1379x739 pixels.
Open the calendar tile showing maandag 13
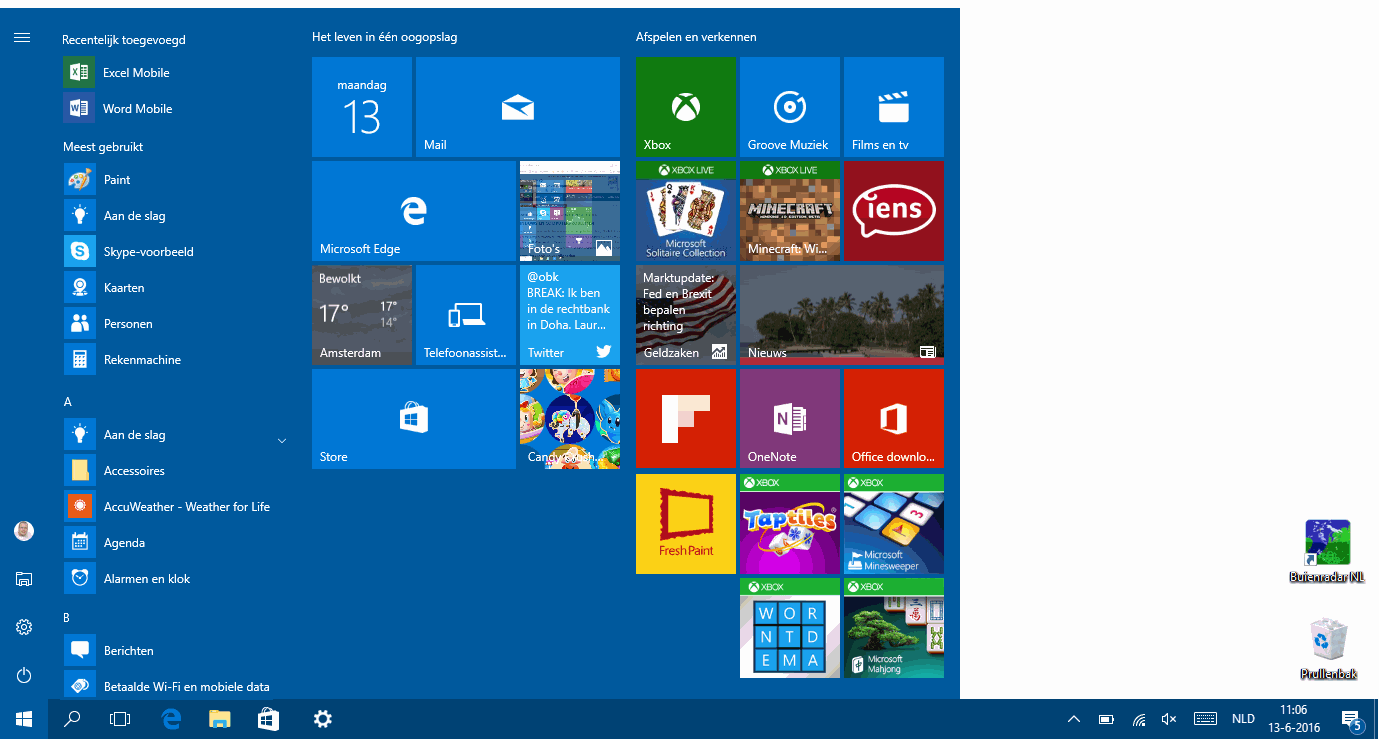[362, 107]
